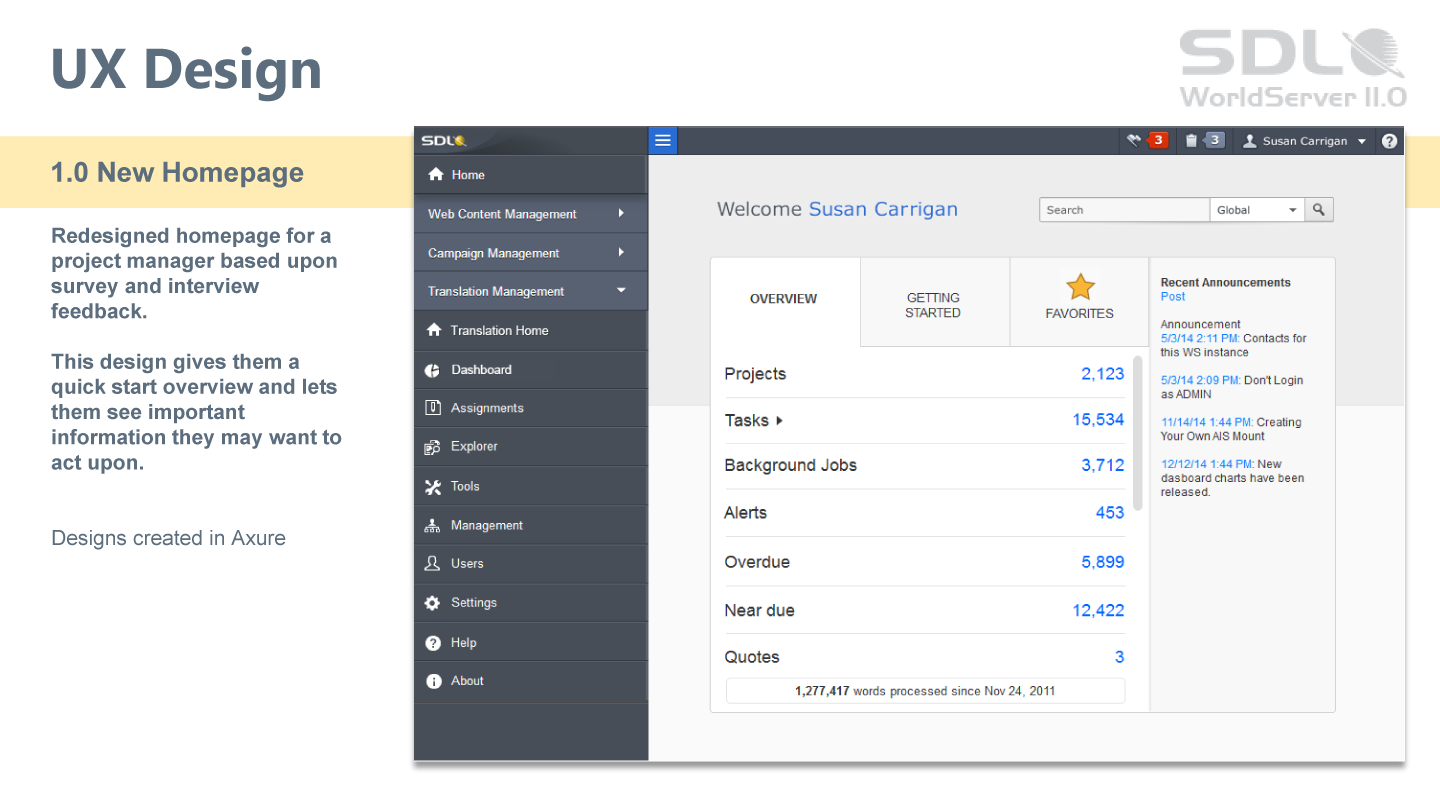The image size is (1440, 810).
Task: Open the Susan Carrigan user dropdown
Action: tap(1305, 141)
